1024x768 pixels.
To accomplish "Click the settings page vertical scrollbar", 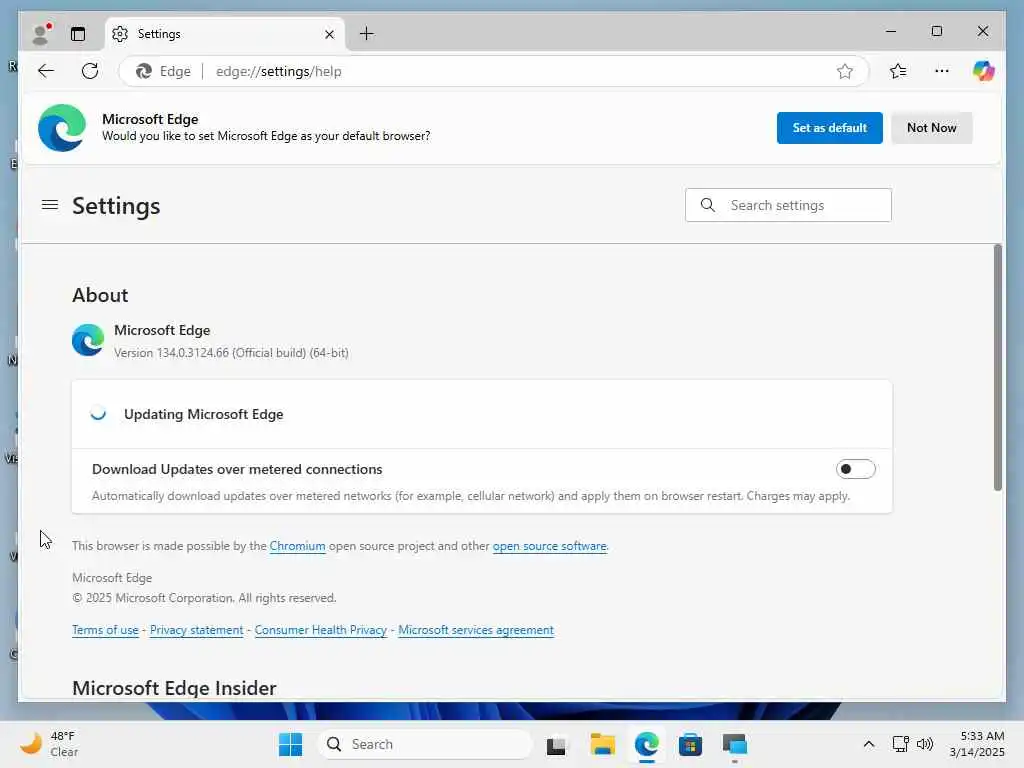I will tap(997, 367).
